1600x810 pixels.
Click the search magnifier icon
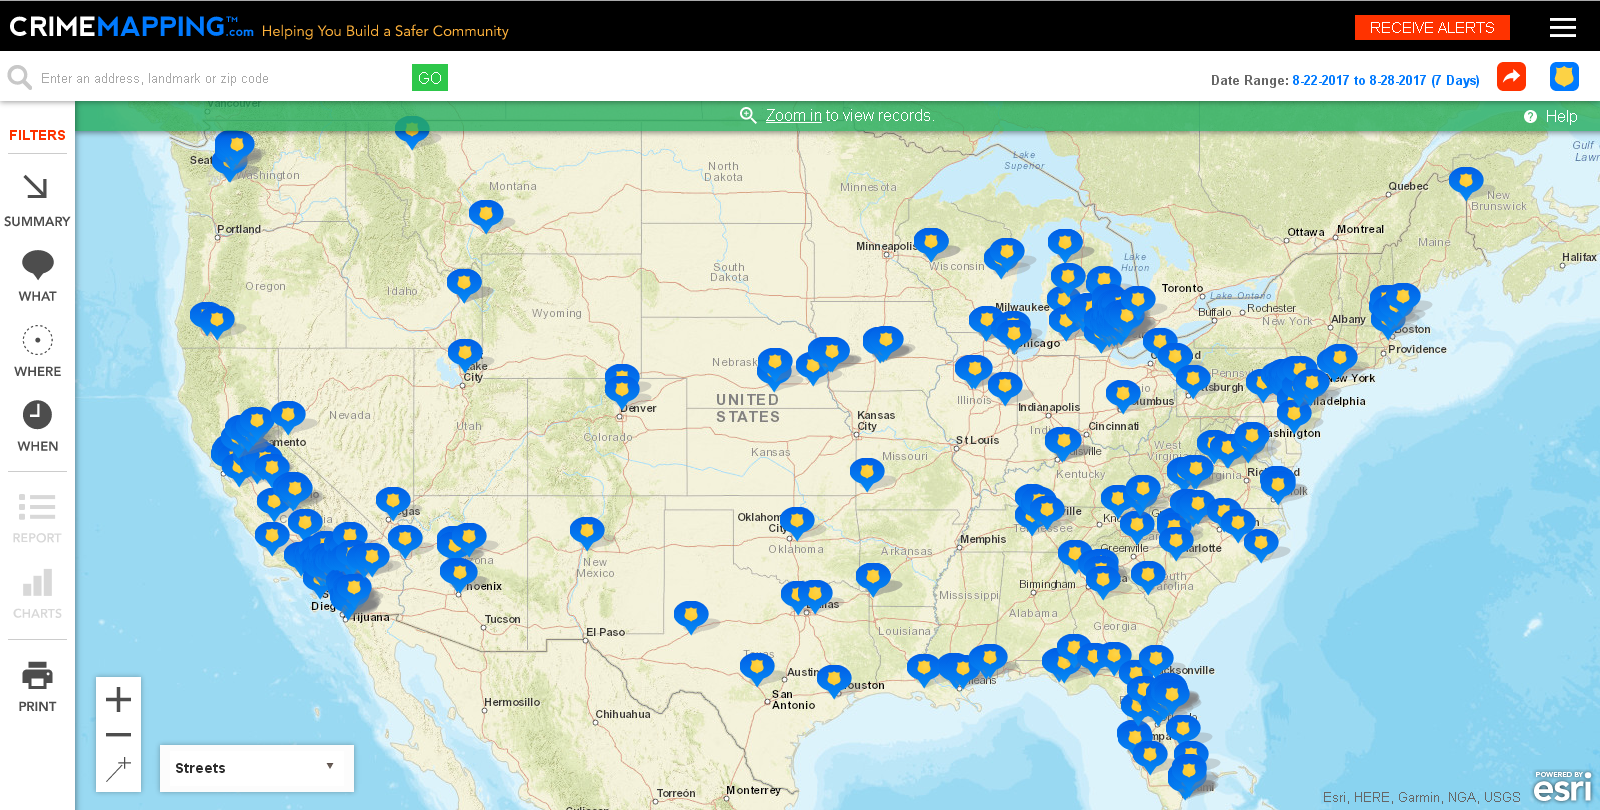click(19, 78)
